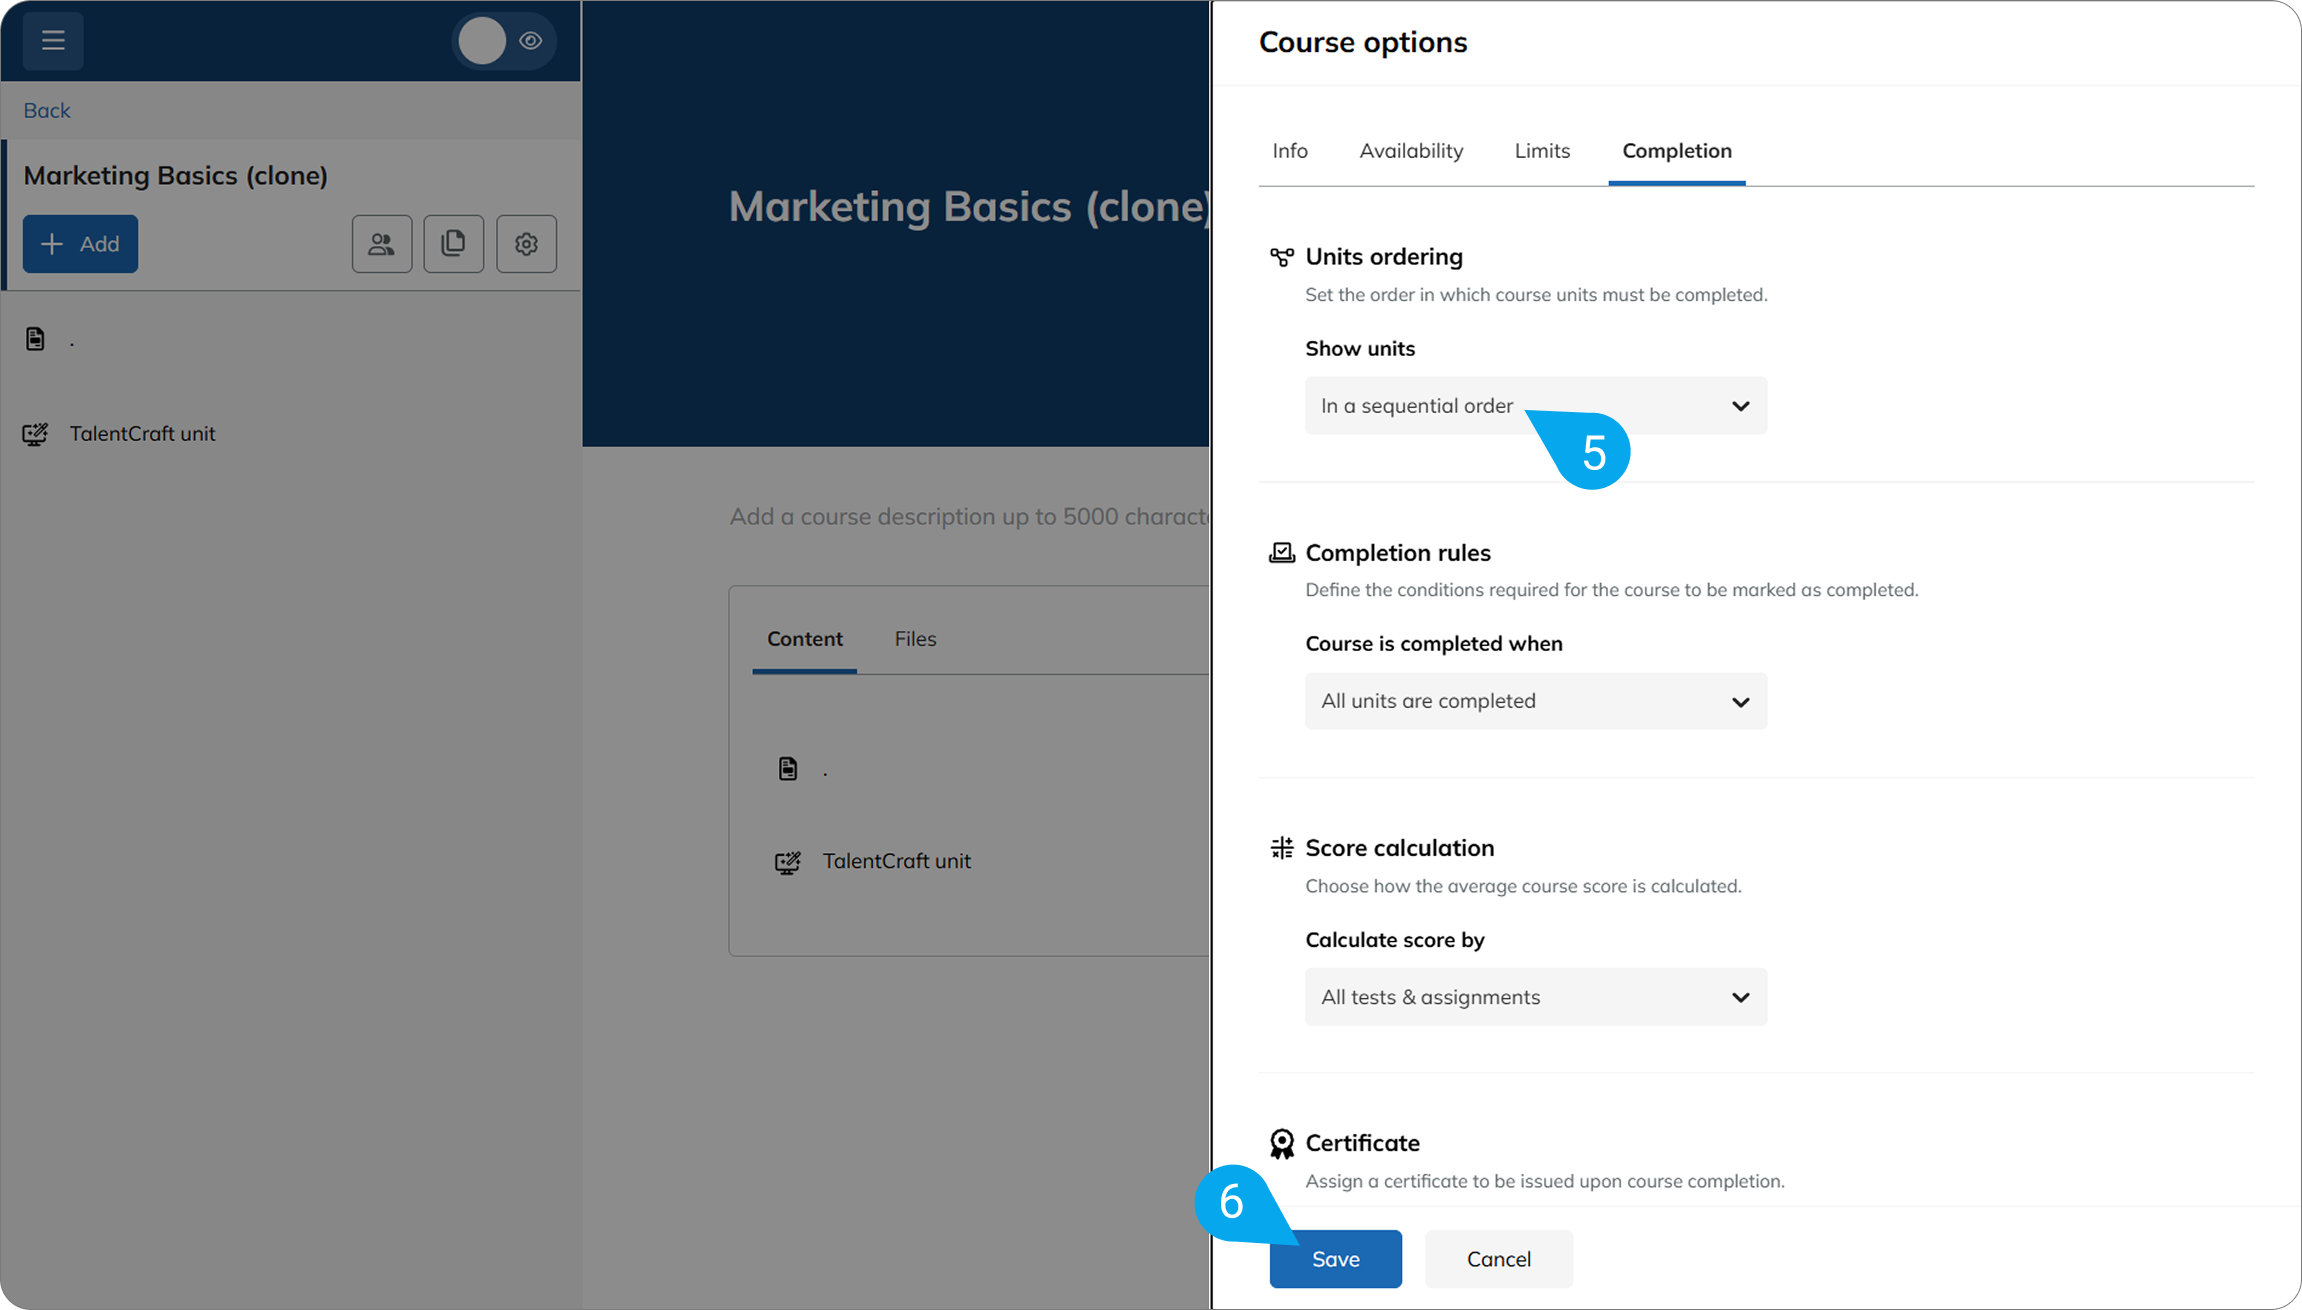The width and height of the screenshot is (2302, 1310).
Task: Click the Score calculation heading
Action: (x=1400, y=848)
